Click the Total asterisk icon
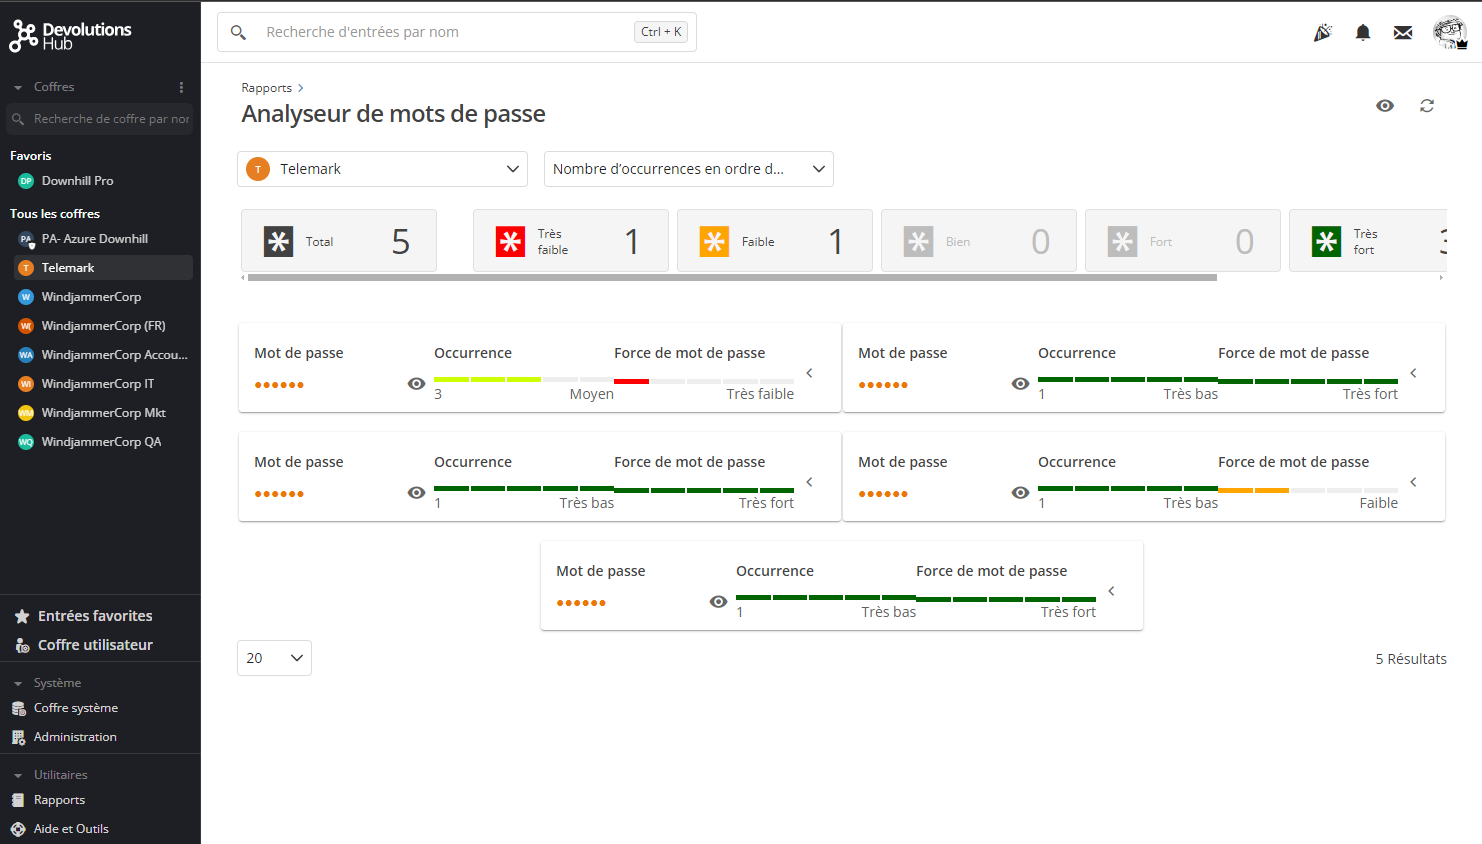 pos(278,241)
